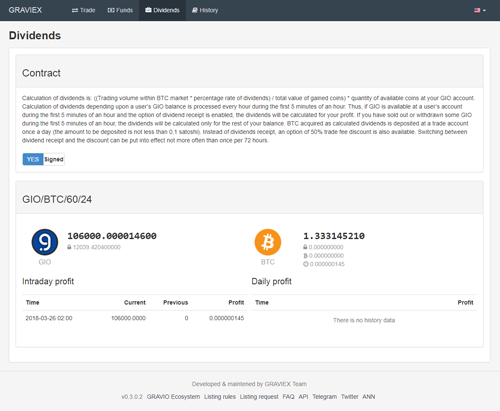Open the GRAVIEX home logo link
Viewport: 500px width, 411px height.
(x=25, y=10)
